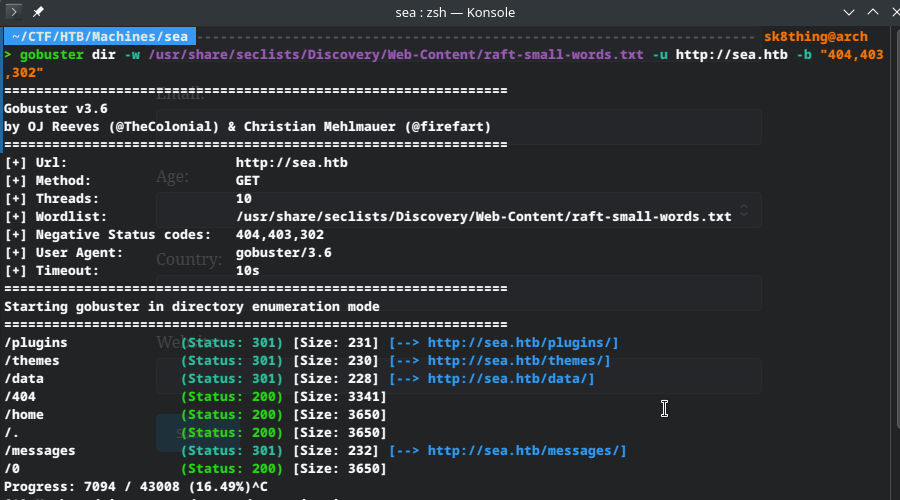Open the http://sea.htb/themes/ redirect link

pos(518,361)
